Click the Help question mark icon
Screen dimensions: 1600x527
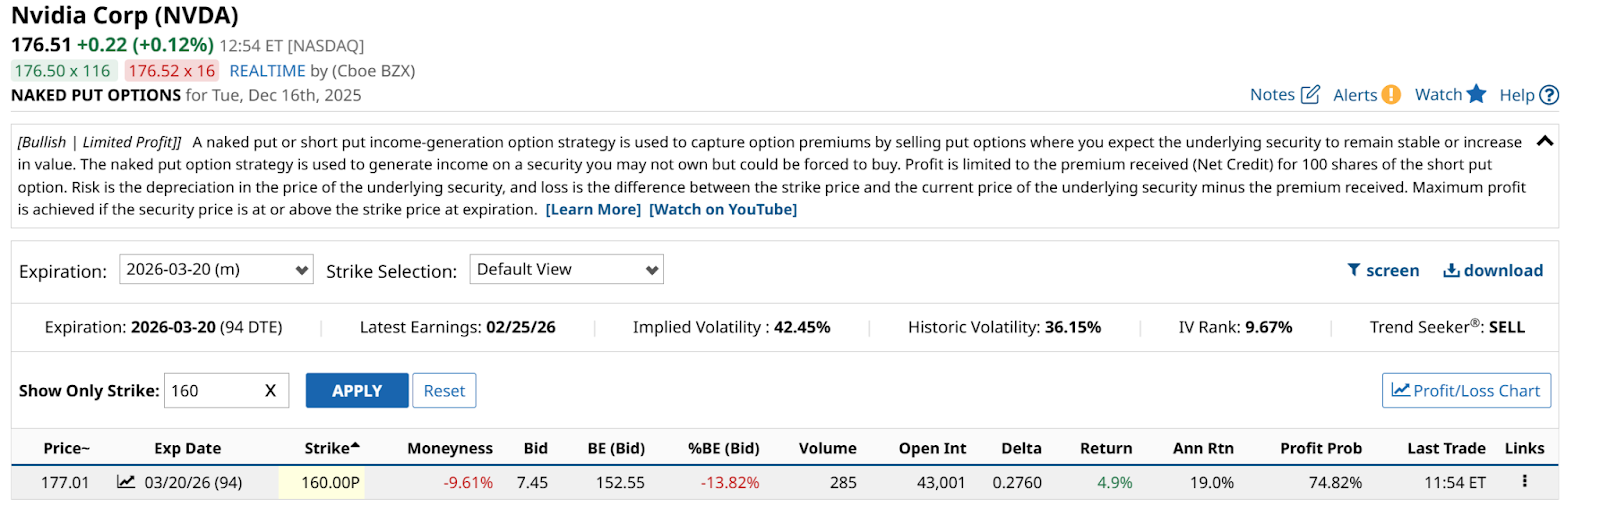pyautogui.click(x=1549, y=95)
